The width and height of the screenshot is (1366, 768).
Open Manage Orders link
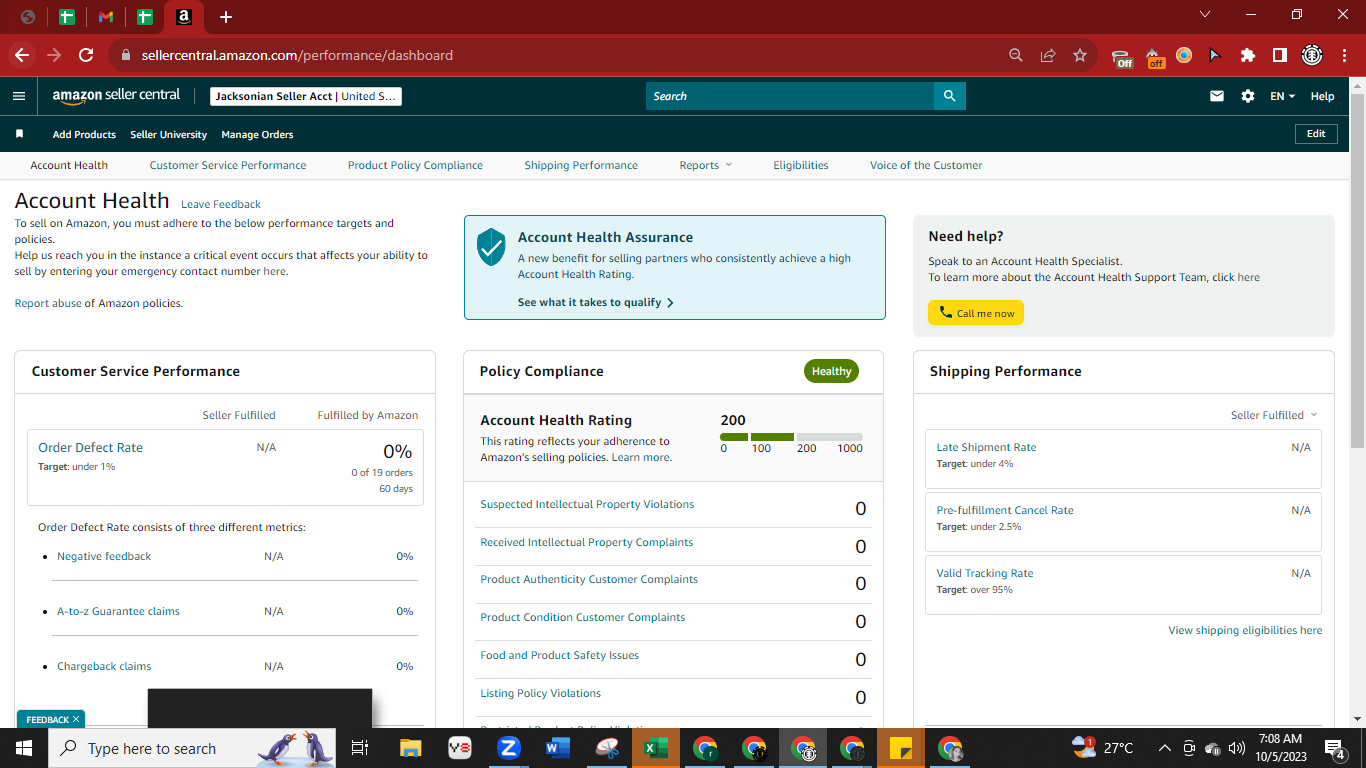[257, 134]
